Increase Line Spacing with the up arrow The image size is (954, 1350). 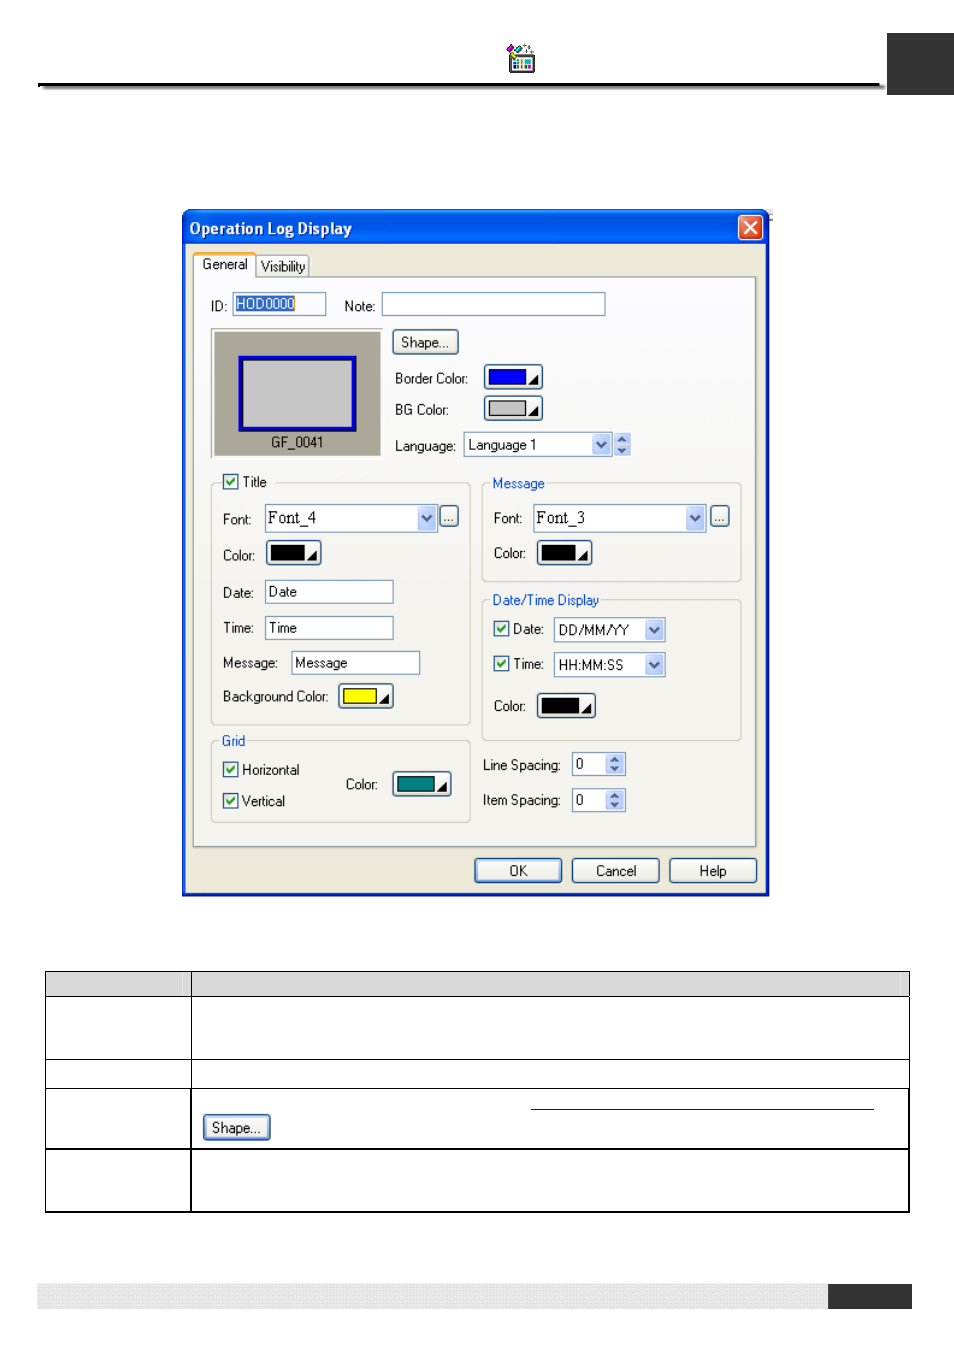pyautogui.click(x=615, y=759)
